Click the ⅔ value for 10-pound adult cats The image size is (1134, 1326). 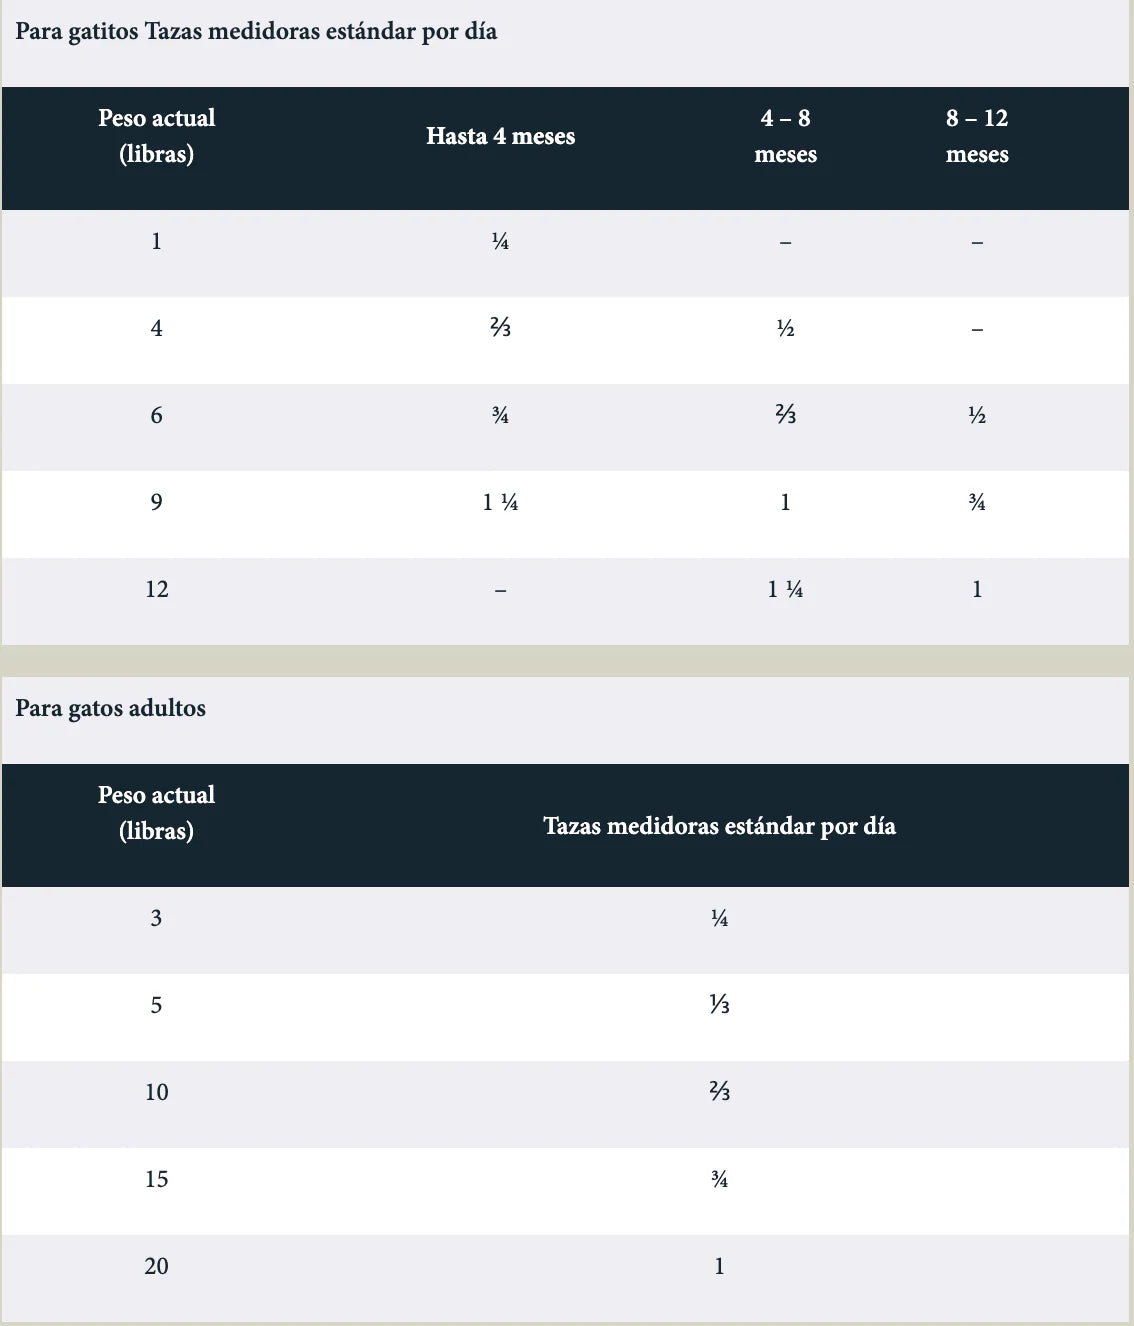(x=719, y=1092)
